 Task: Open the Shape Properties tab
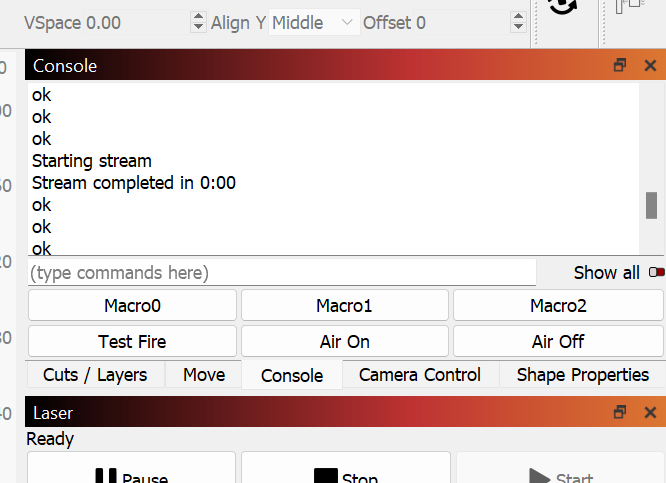point(582,375)
